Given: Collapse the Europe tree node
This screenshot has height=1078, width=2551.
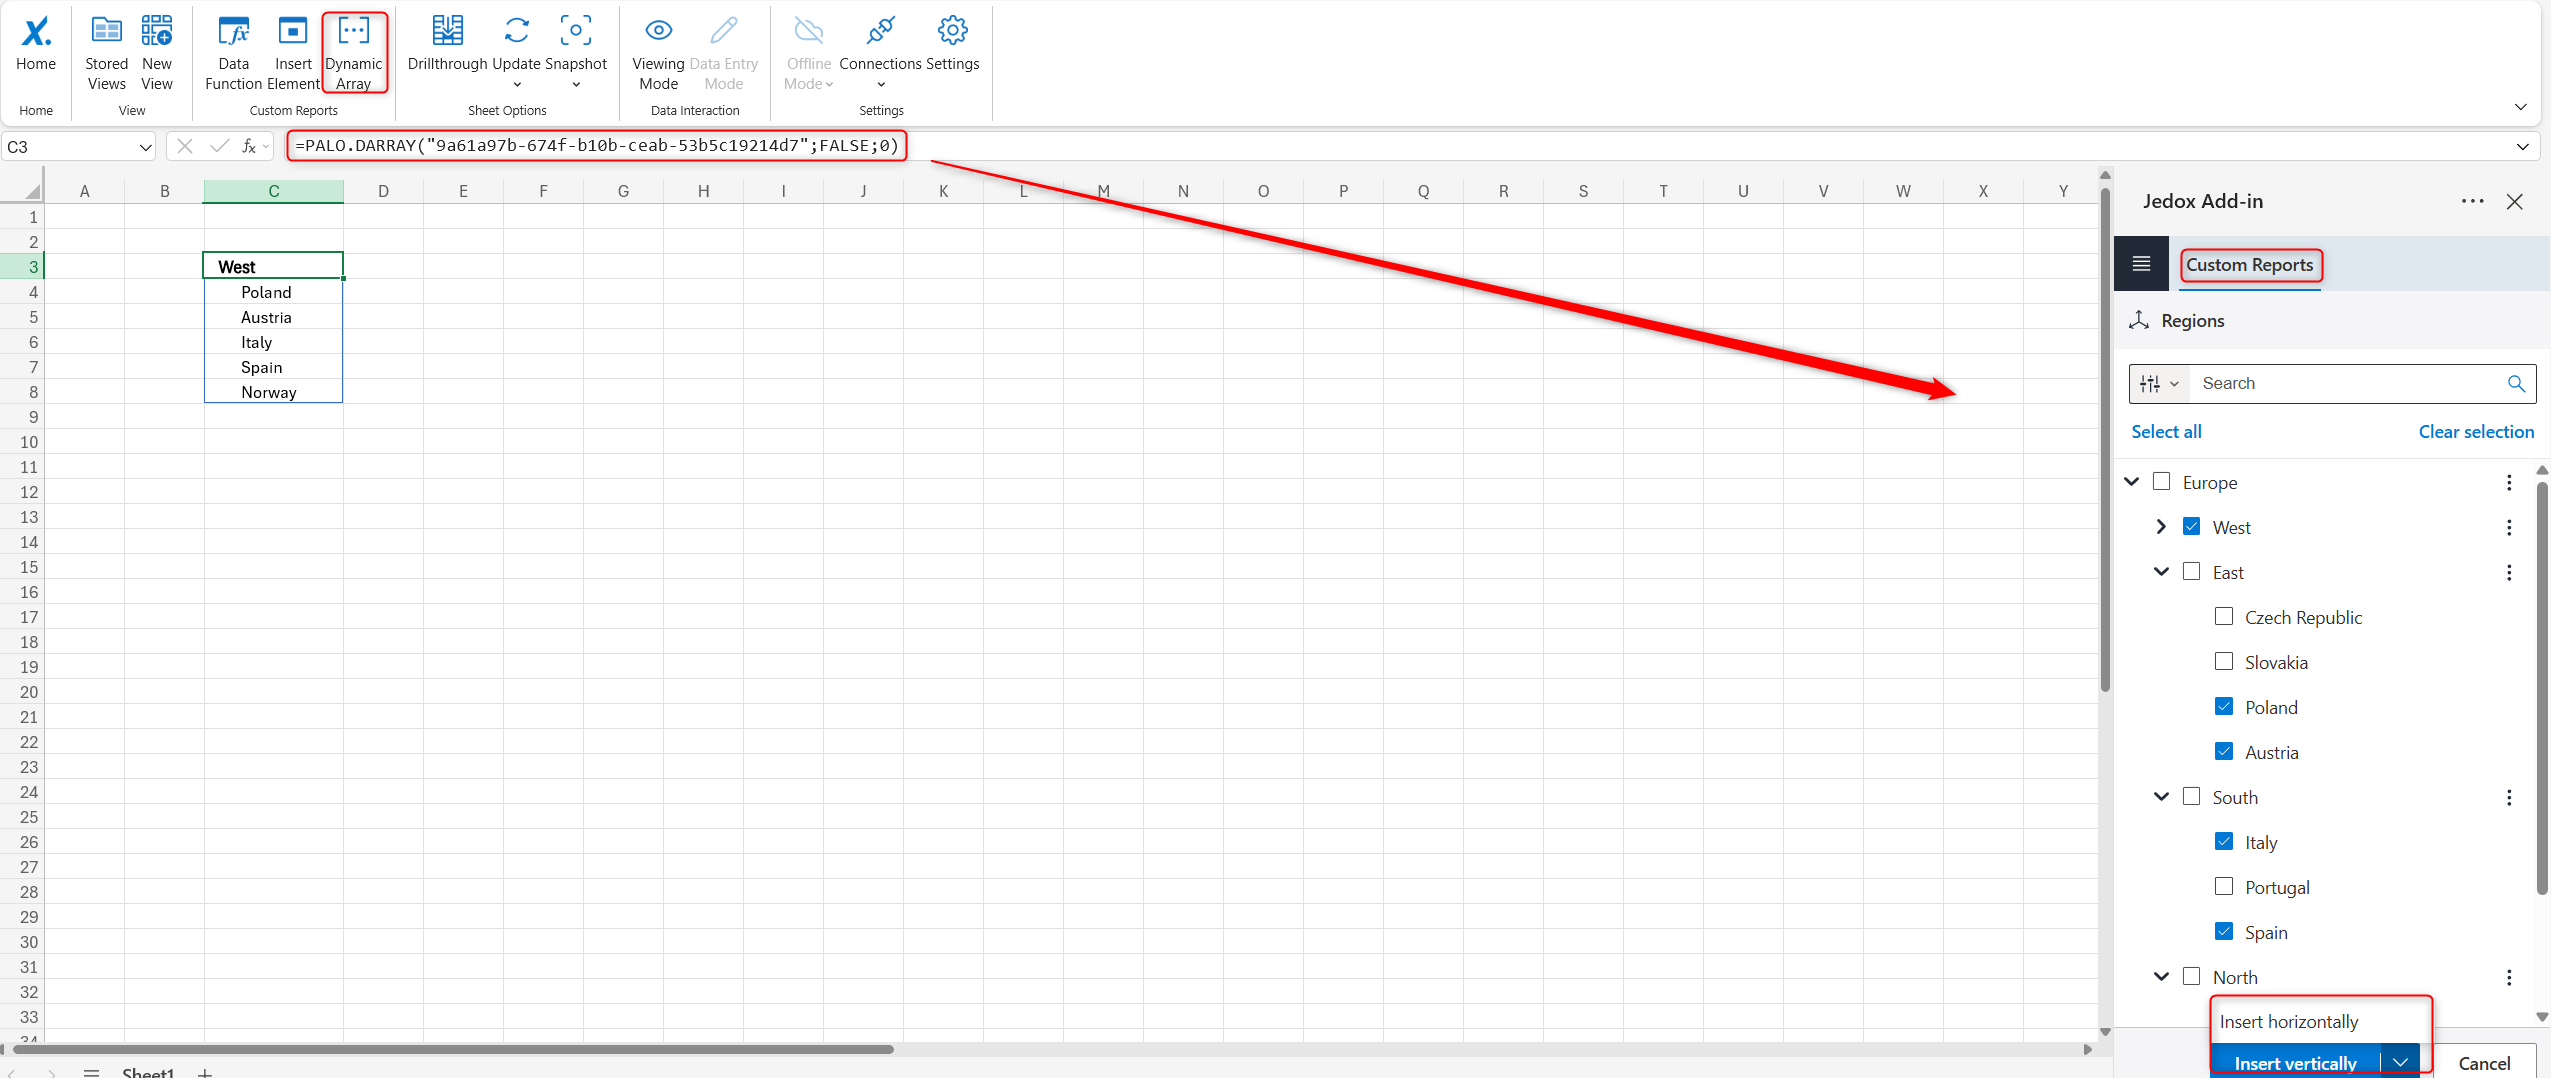Looking at the screenshot, I should point(2133,481).
